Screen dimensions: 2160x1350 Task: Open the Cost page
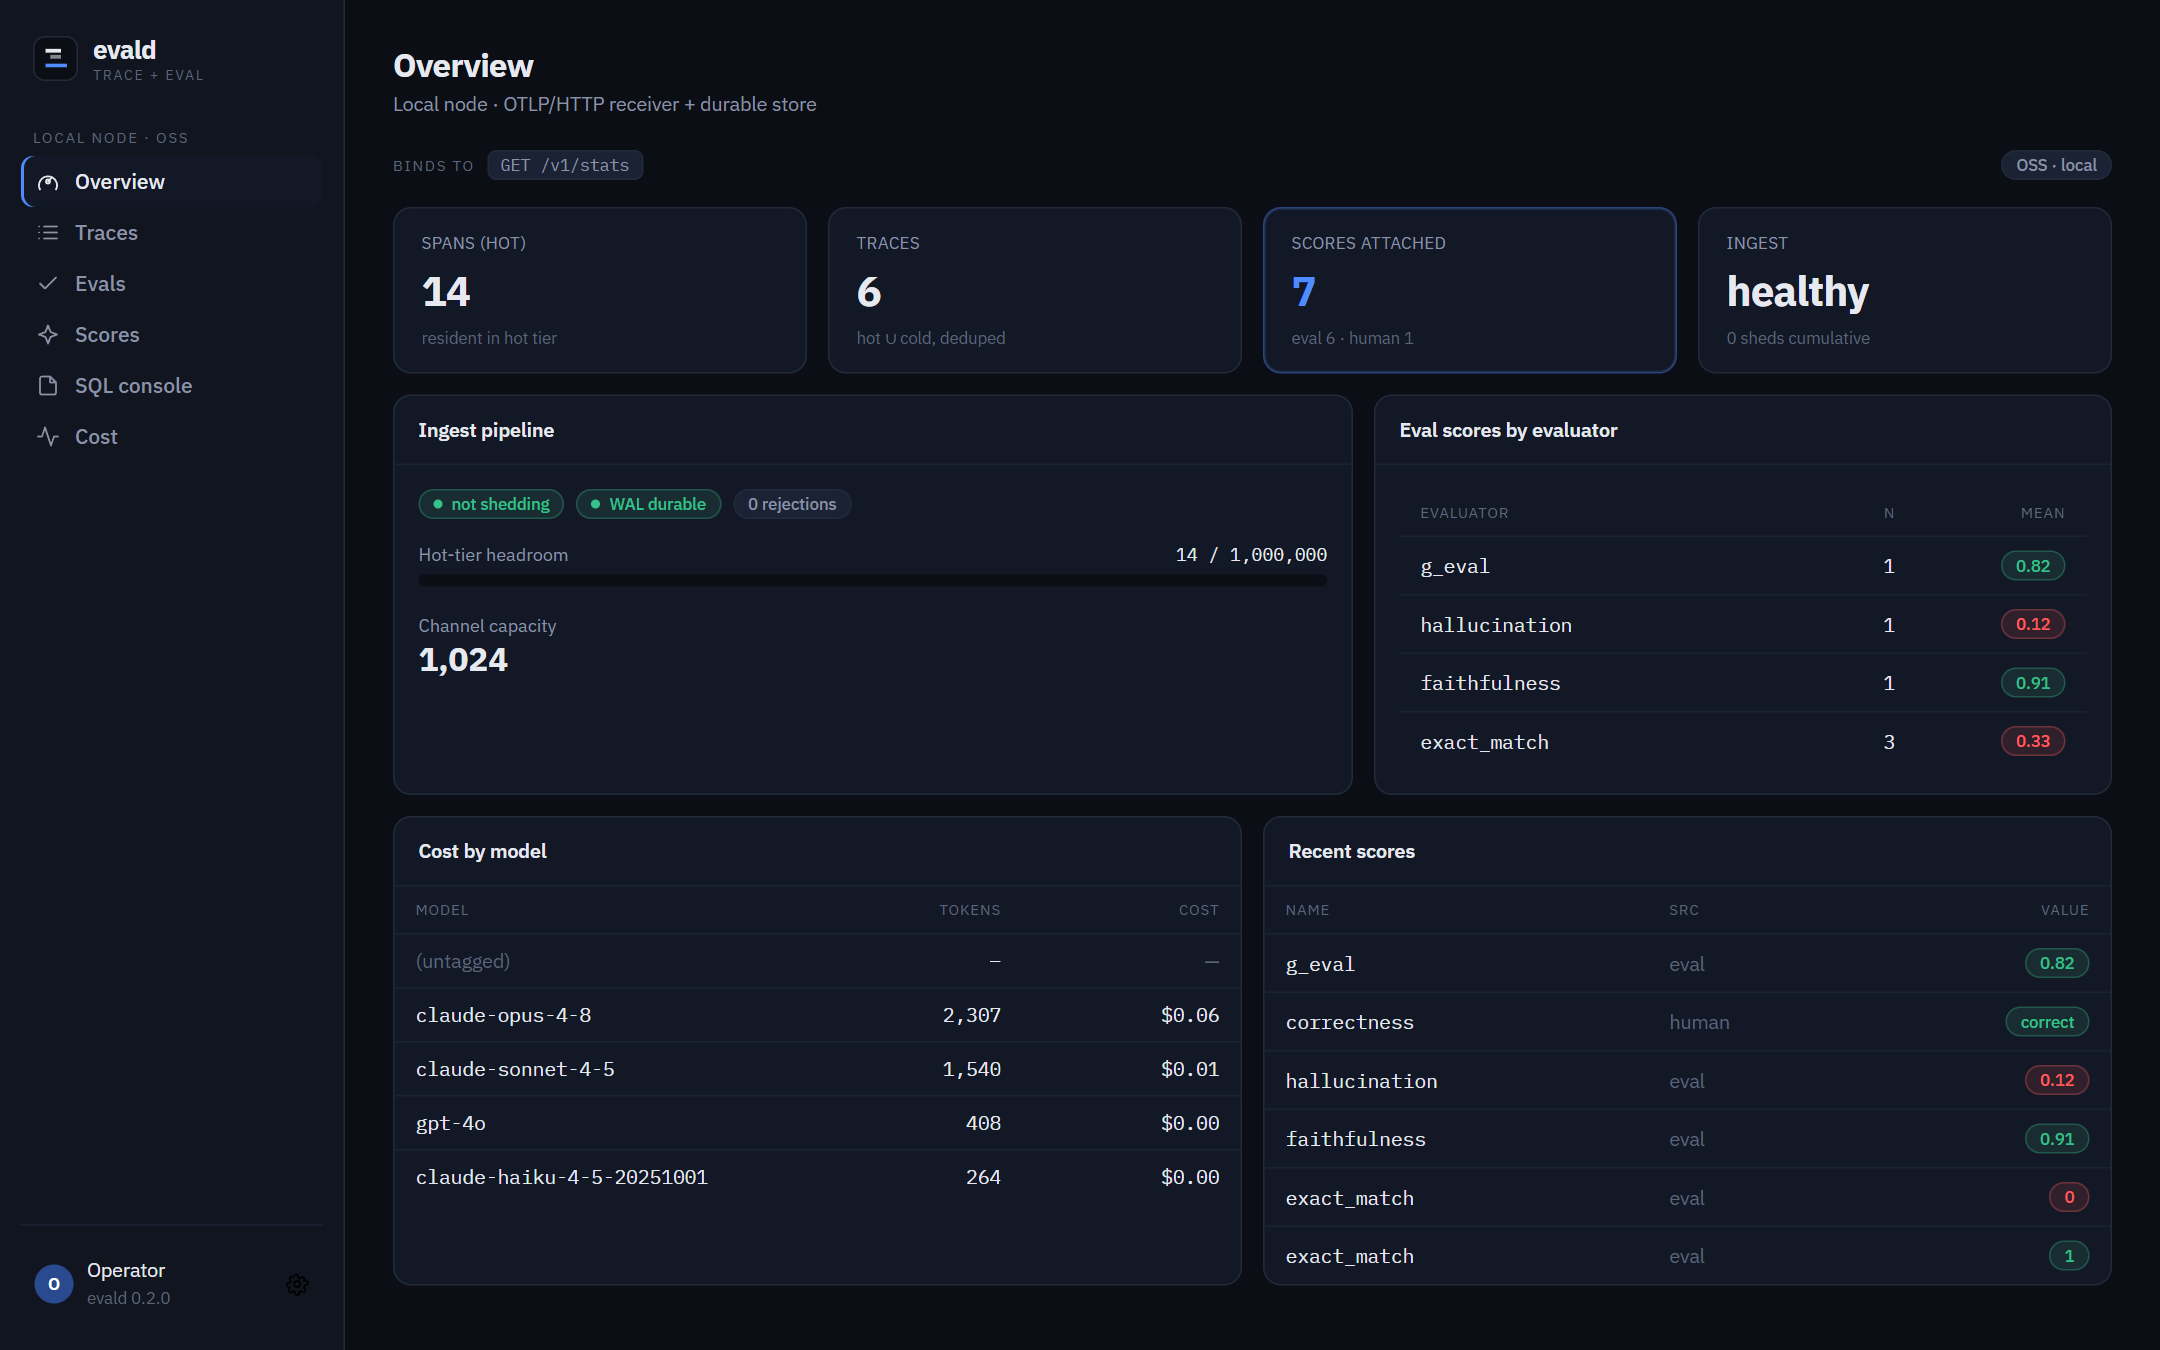tap(172, 437)
